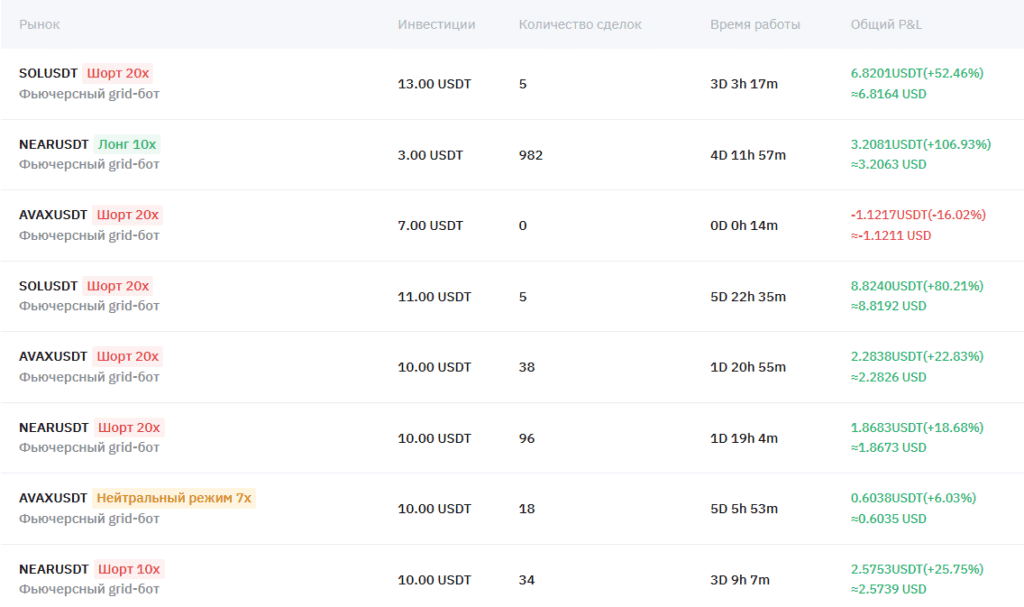The width and height of the screenshot is (1024, 607).
Task: Select the runtime 4D 11h 57m
Action: coord(748,155)
